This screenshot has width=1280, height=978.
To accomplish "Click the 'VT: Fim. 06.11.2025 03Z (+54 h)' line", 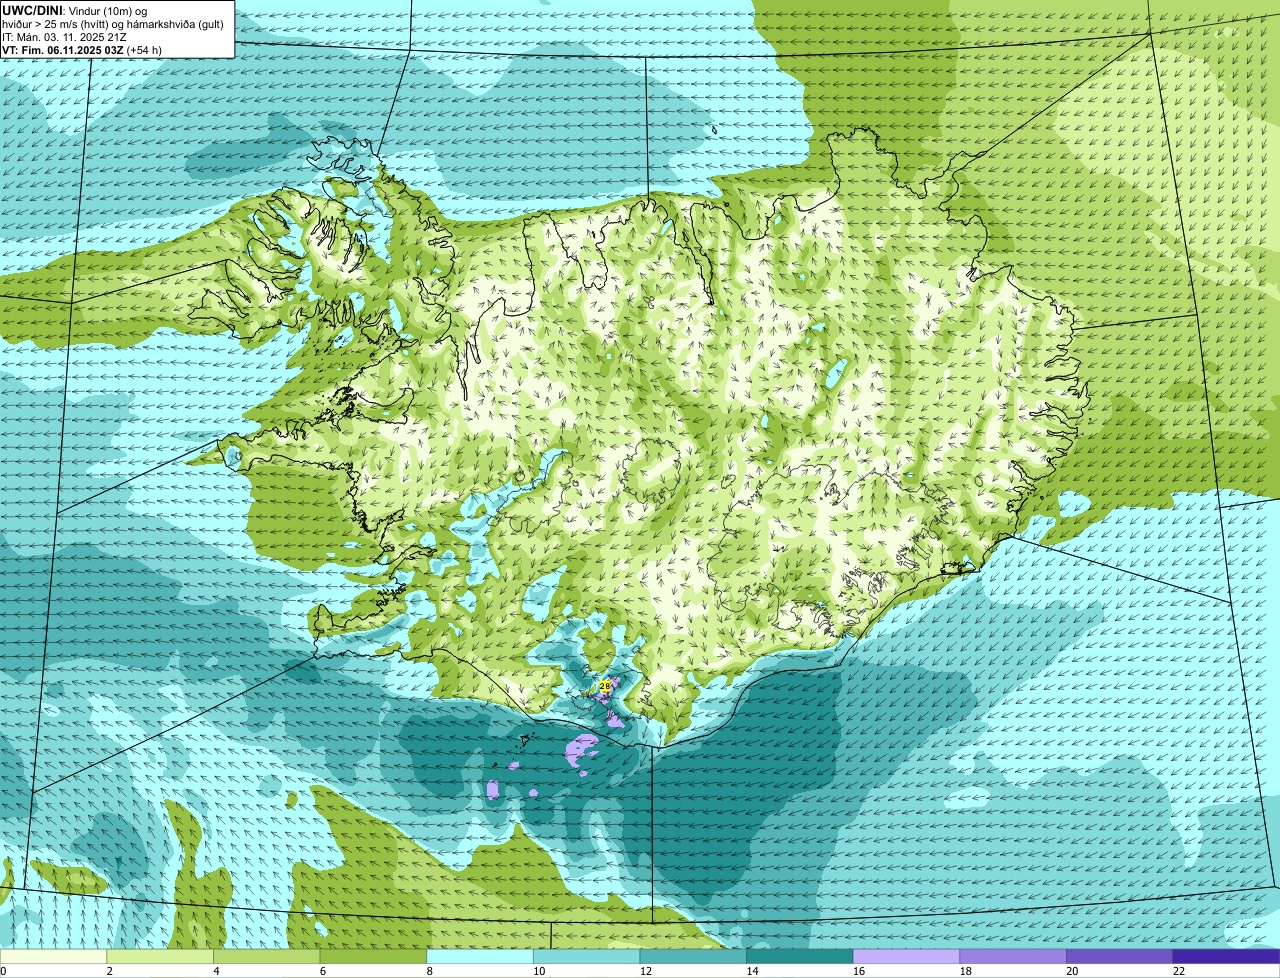I will [82, 50].
